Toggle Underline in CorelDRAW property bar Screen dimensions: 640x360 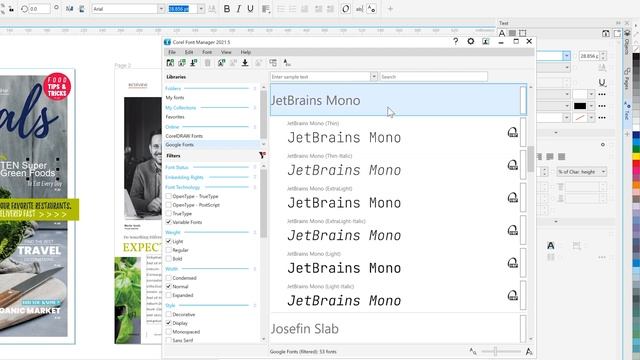[250, 9]
